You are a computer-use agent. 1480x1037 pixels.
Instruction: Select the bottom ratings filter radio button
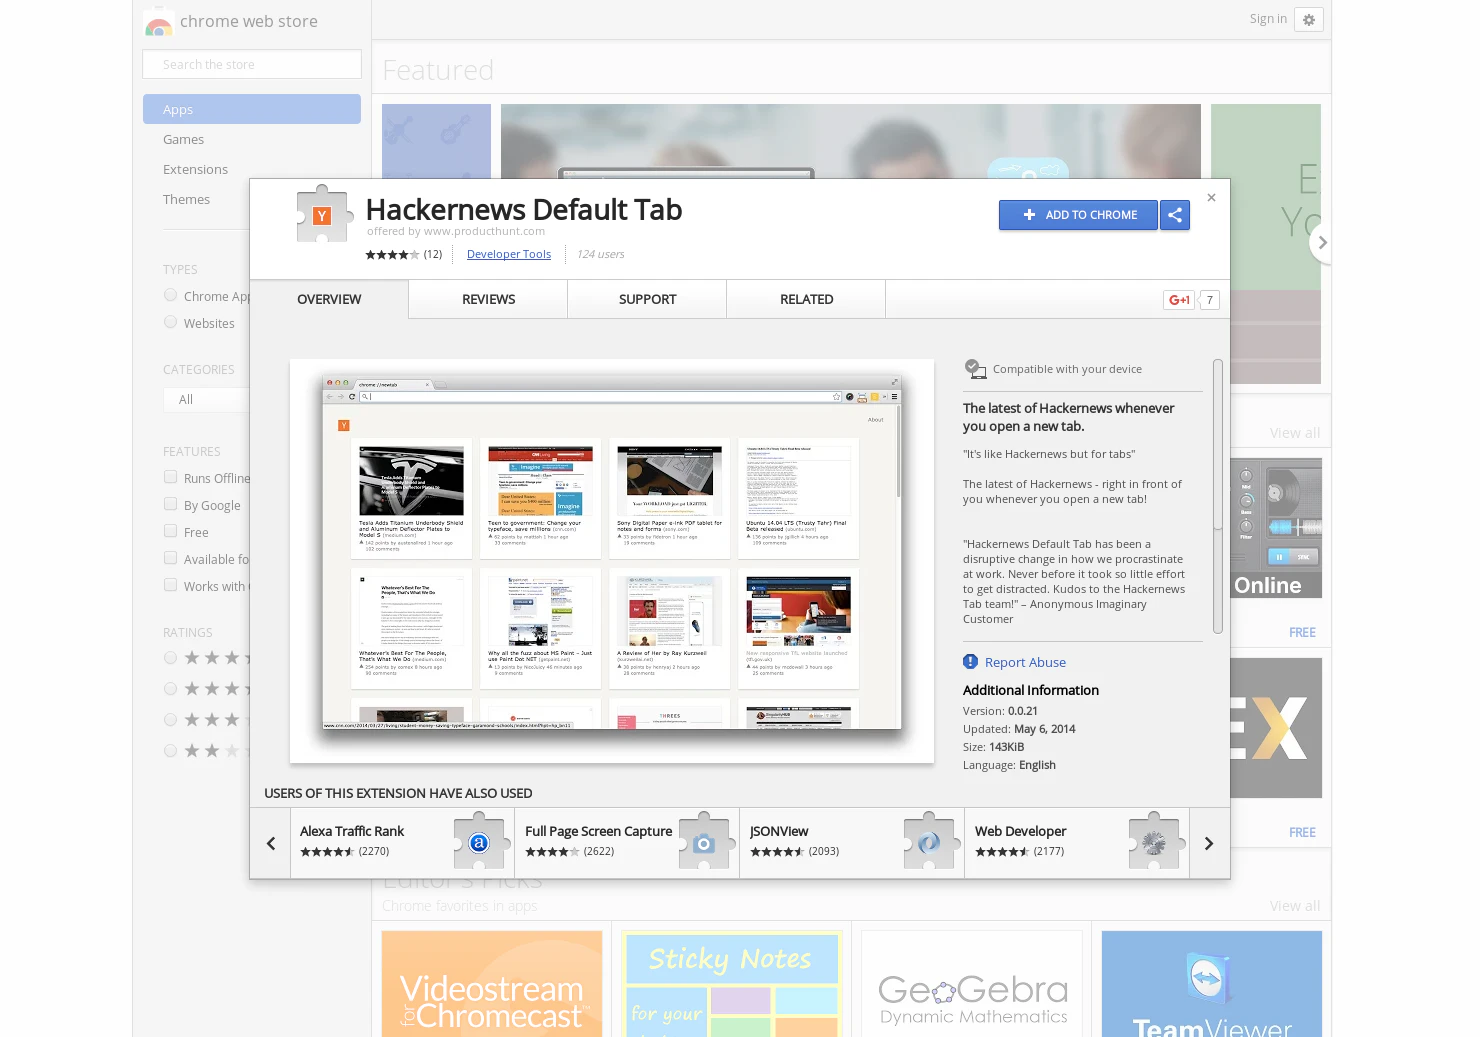pyautogui.click(x=171, y=751)
